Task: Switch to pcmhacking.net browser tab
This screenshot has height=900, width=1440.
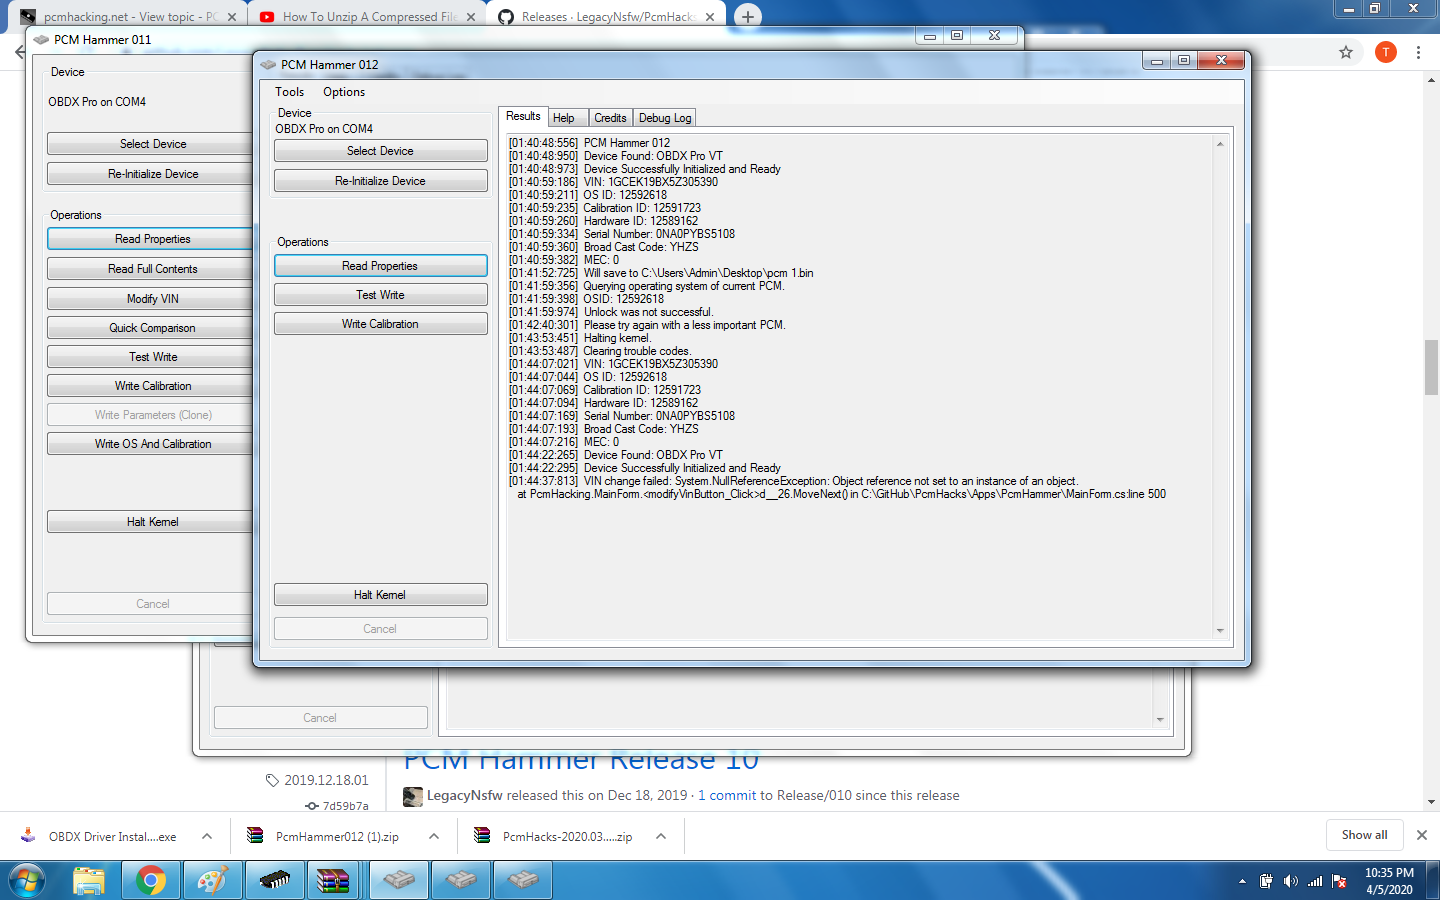Action: coord(130,17)
